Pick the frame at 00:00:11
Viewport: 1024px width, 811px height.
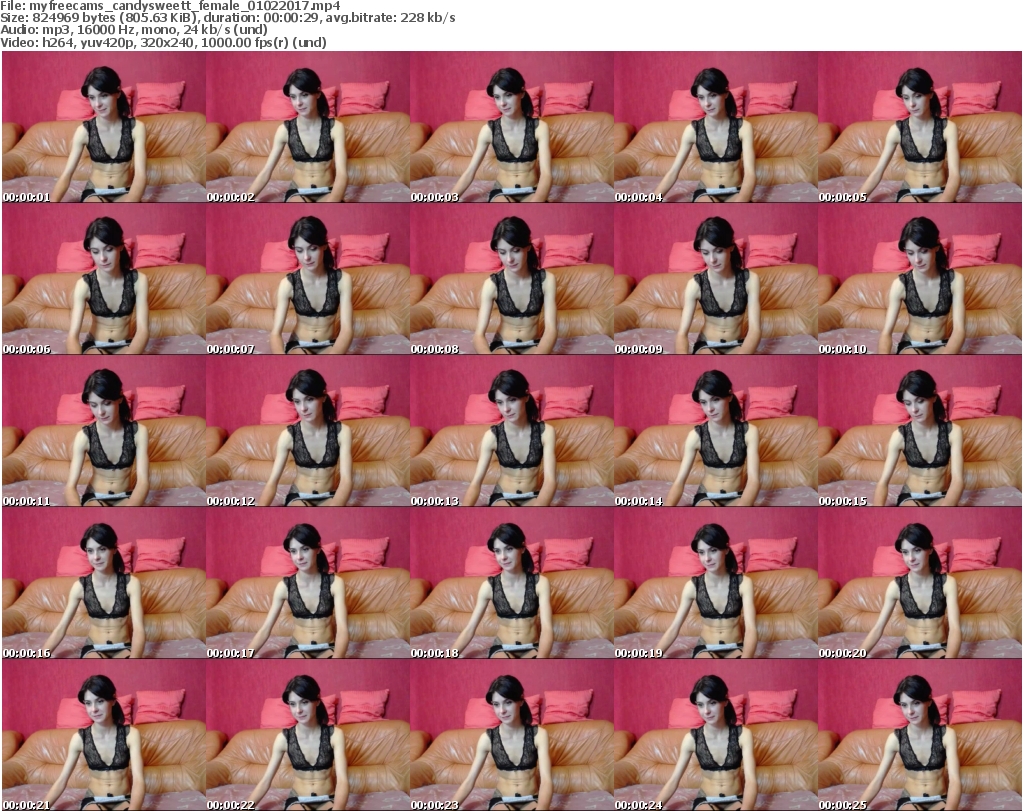click(x=104, y=431)
